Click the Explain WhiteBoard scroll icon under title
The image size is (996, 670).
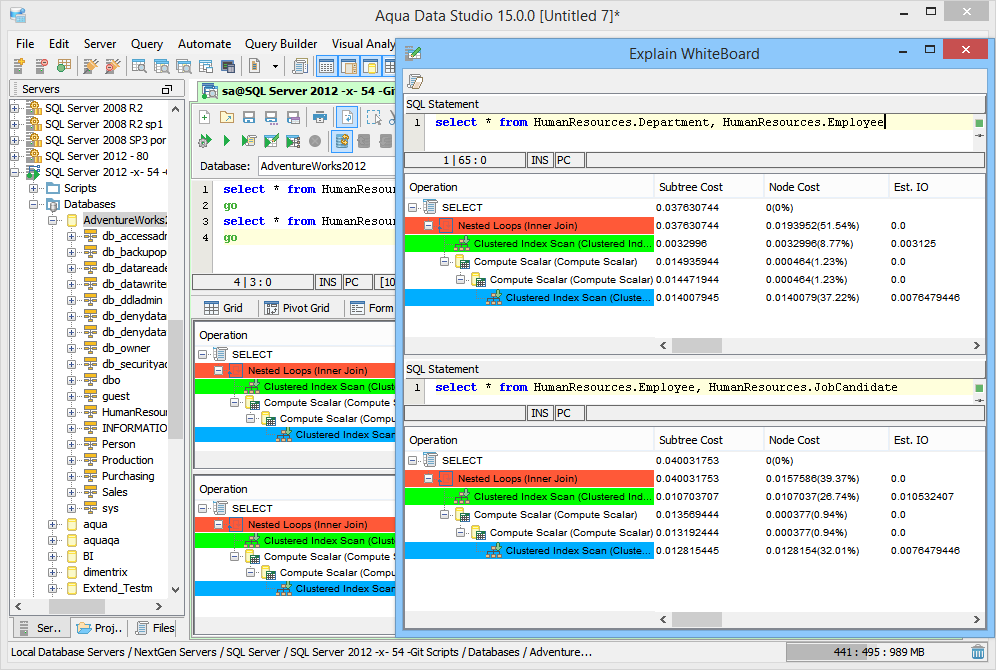point(415,81)
